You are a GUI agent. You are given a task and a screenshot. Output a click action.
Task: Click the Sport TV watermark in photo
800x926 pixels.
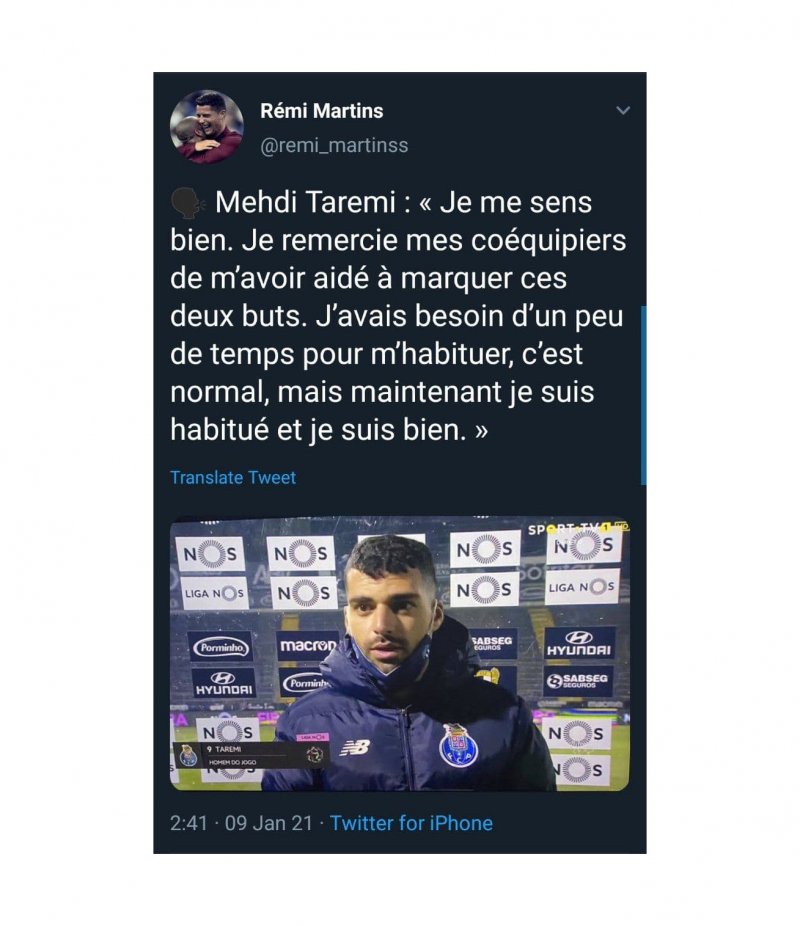[577, 529]
